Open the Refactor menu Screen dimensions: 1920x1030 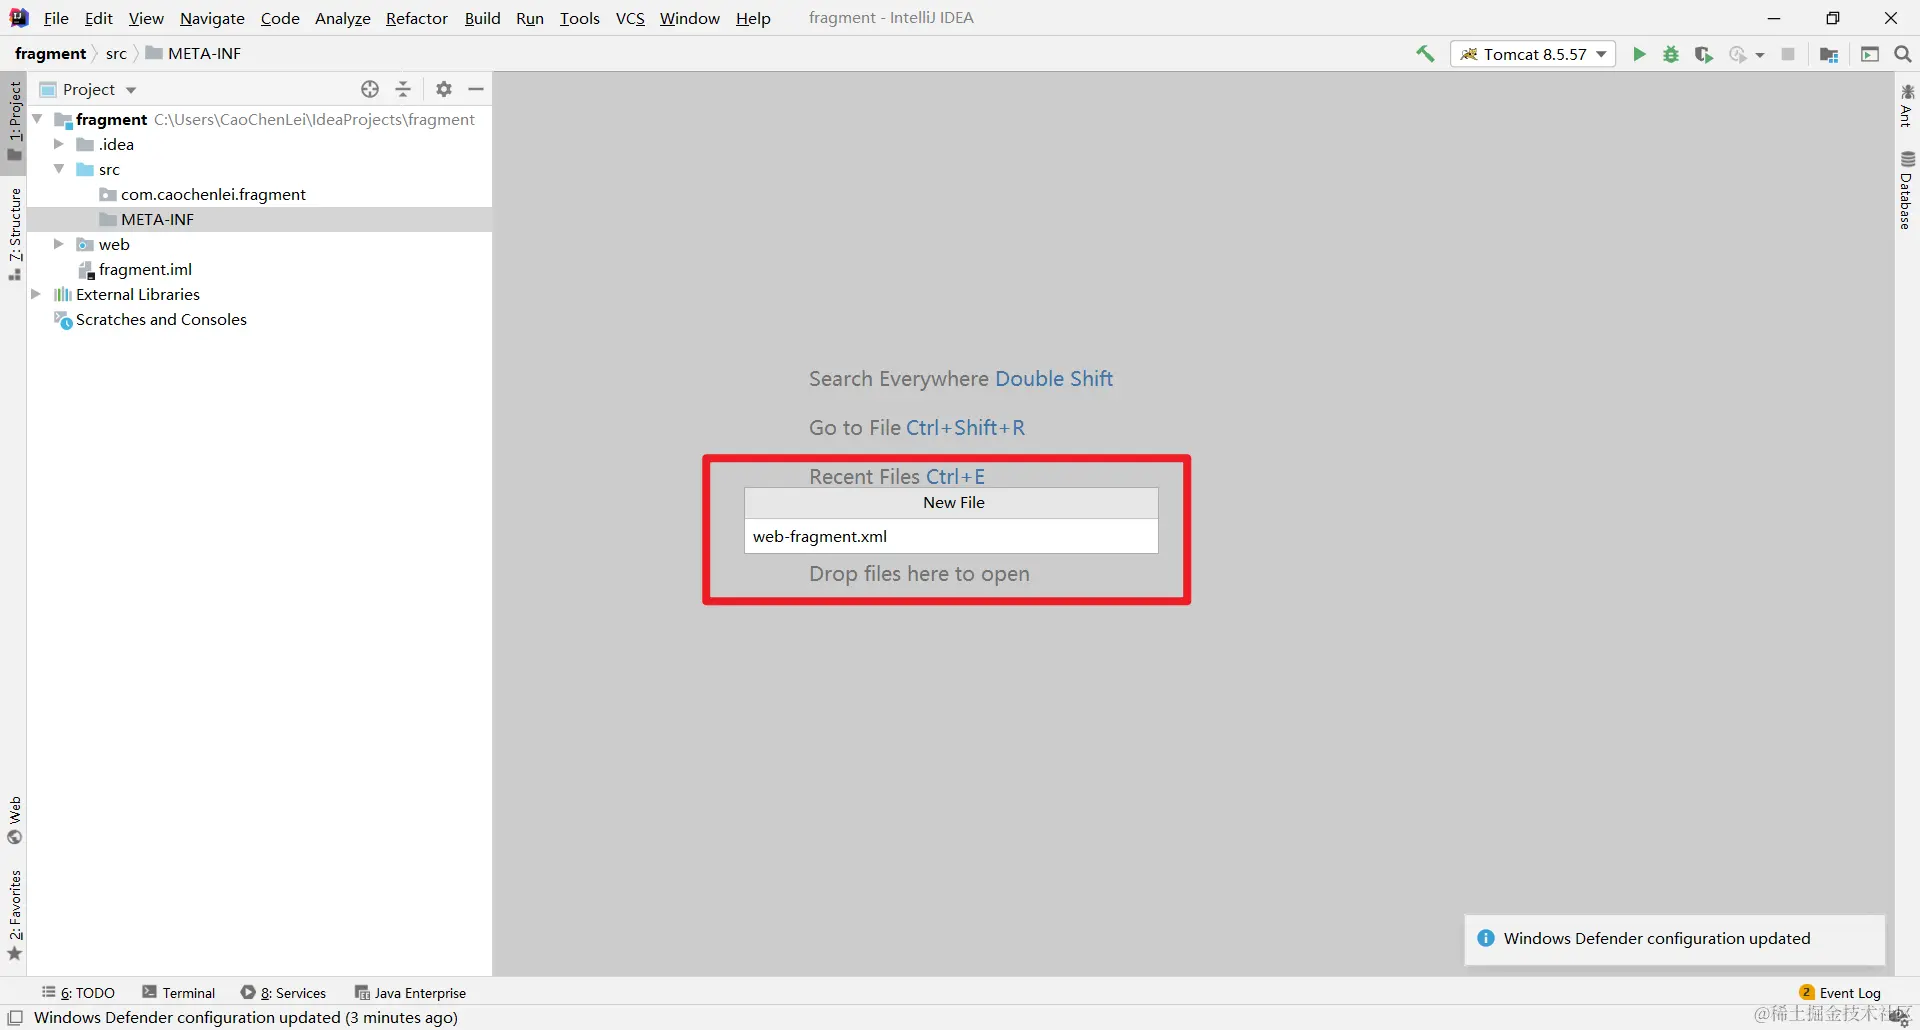[x=417, y=18]
